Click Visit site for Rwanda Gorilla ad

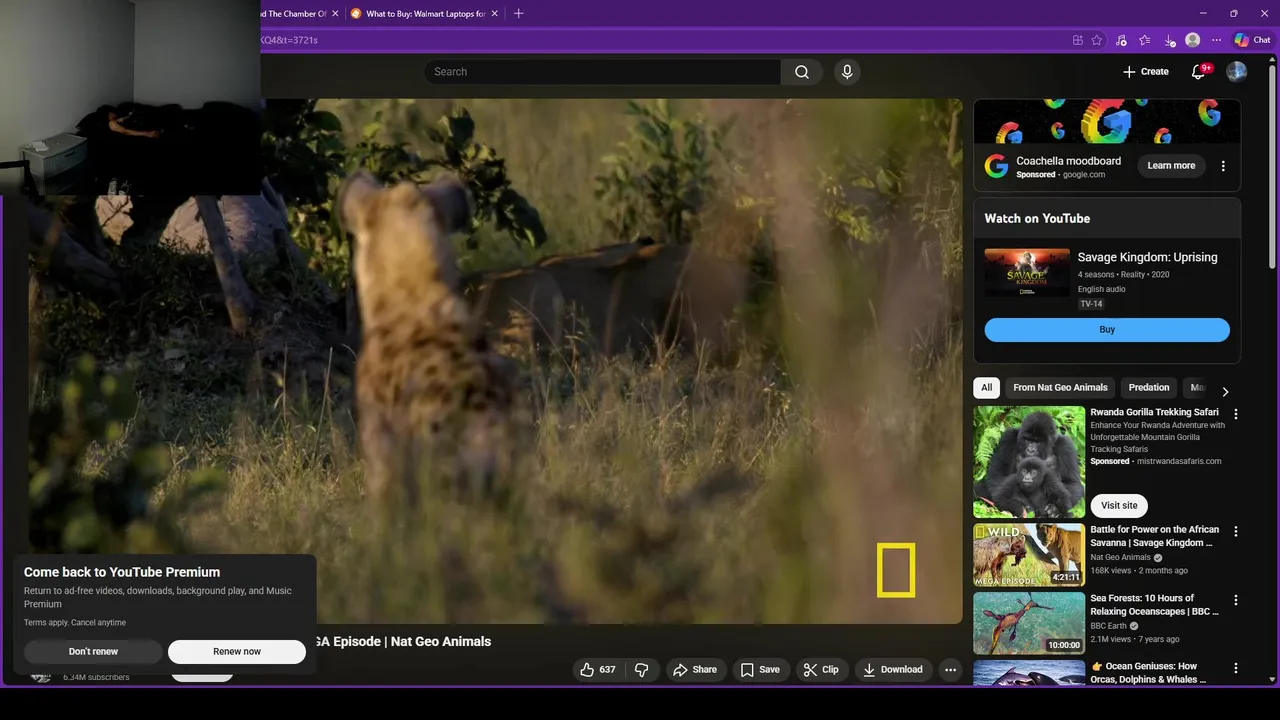[x=1119, y=506]
